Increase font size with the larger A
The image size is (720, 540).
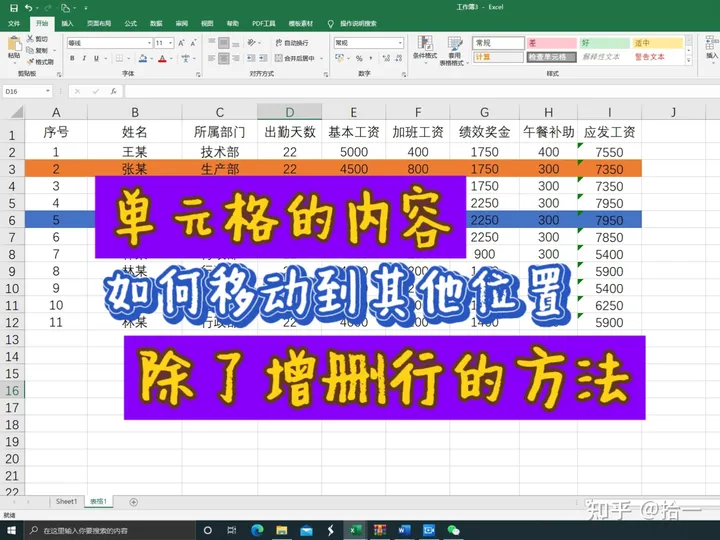pos(181,43)
